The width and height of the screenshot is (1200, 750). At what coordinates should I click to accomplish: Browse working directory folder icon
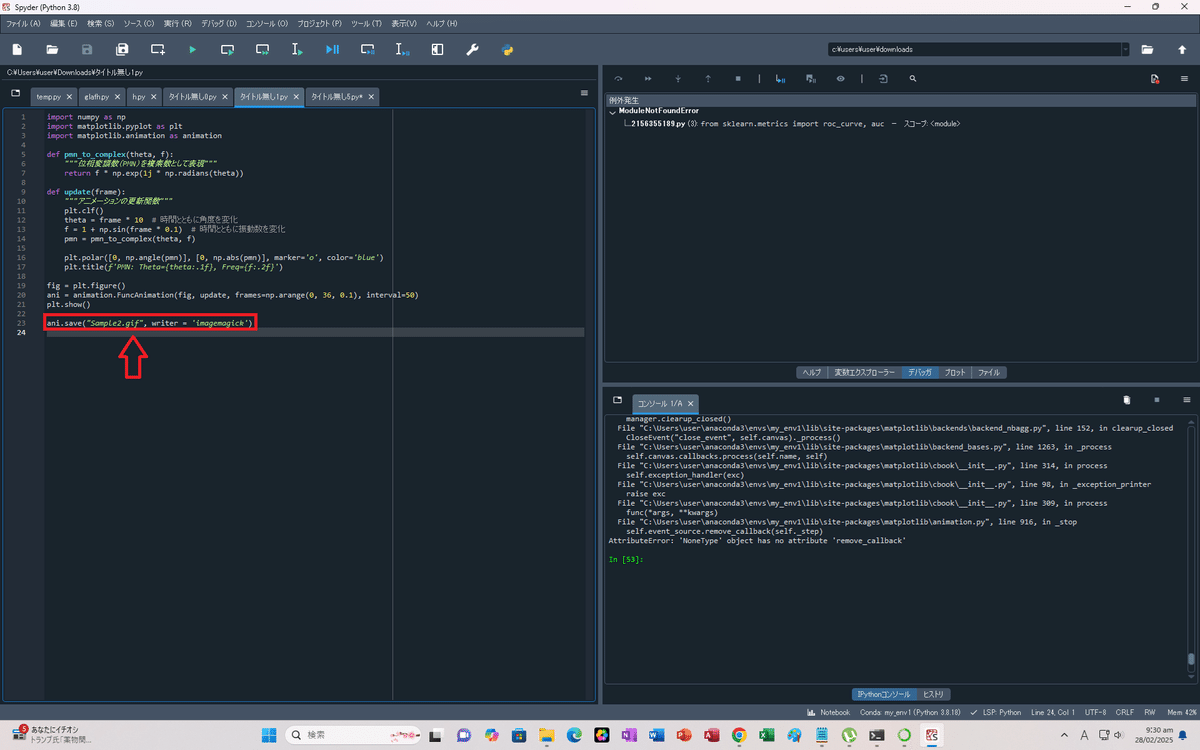point(1147,49)
